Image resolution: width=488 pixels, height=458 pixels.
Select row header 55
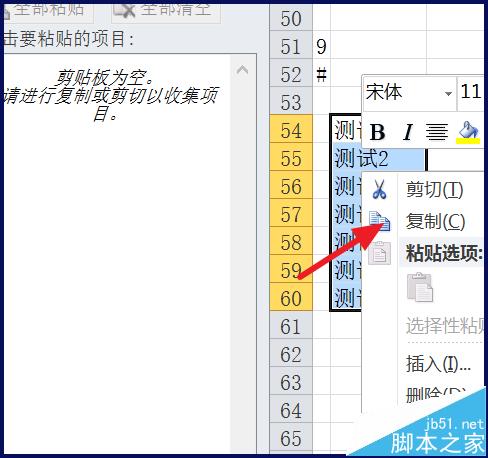[x=291, y=158]
